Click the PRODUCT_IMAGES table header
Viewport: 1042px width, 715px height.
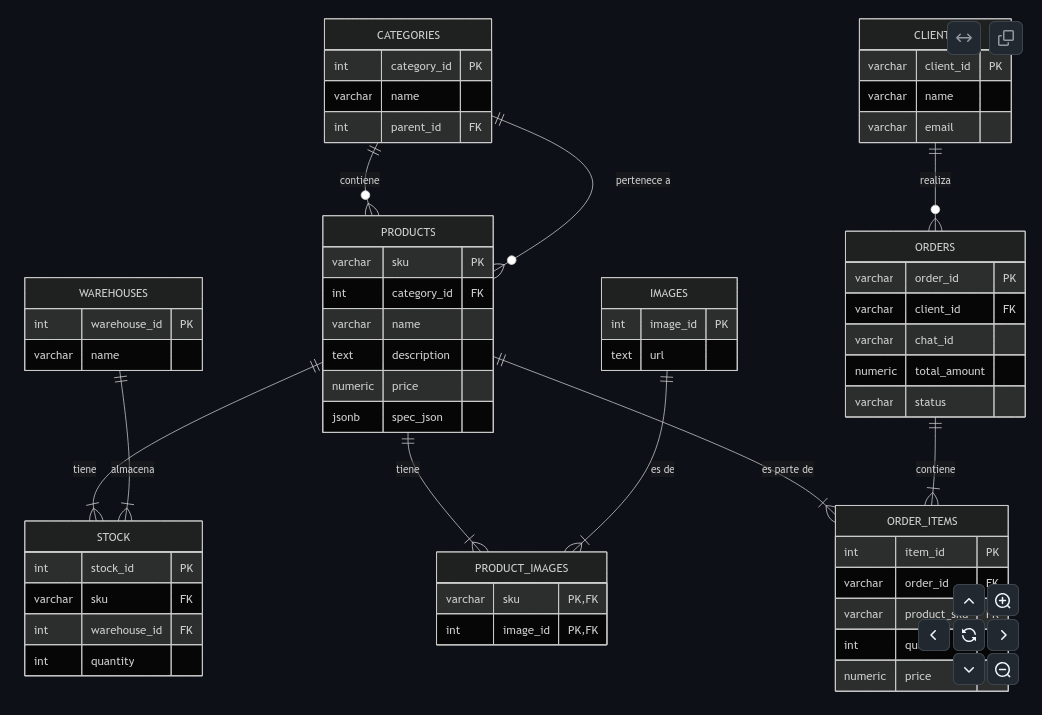522,567
